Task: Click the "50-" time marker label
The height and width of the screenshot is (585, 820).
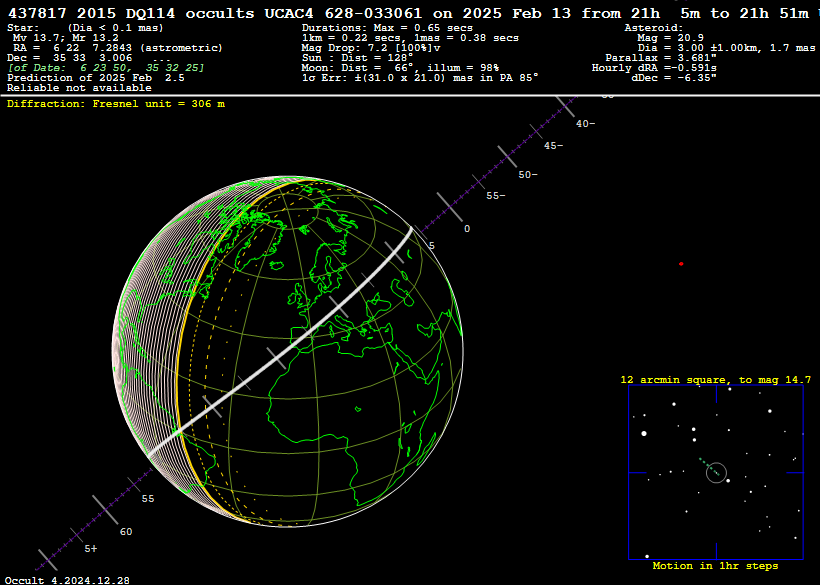Action: coord(528,175)
